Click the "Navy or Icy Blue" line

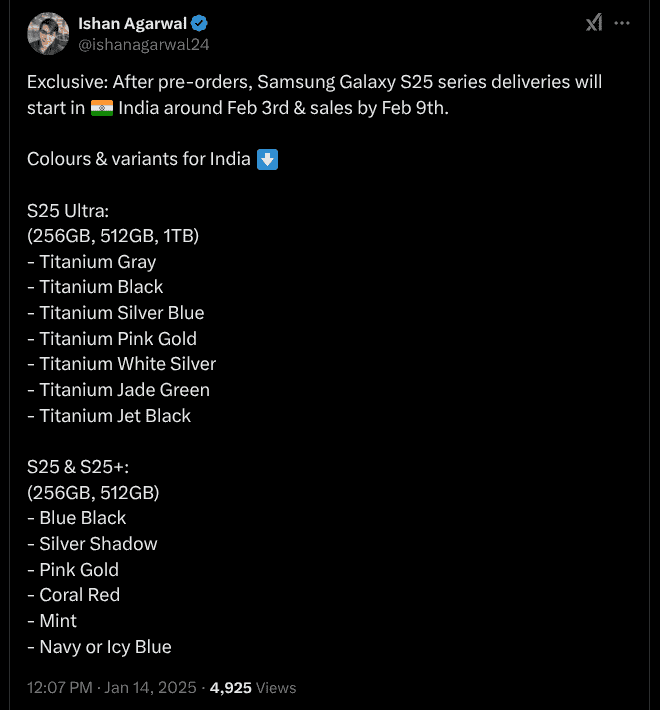pyautogui.click(x=100, y=647)
